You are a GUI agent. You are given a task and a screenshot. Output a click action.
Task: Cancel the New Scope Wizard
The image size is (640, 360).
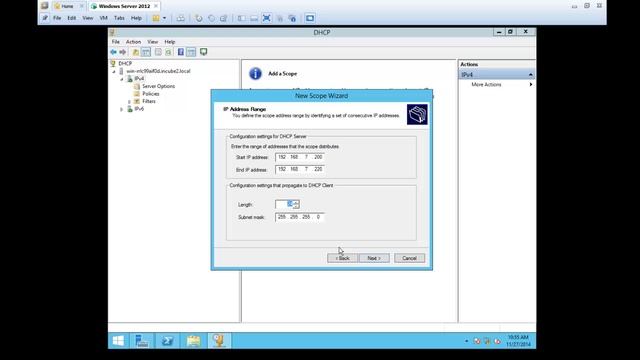coord(409,258)
